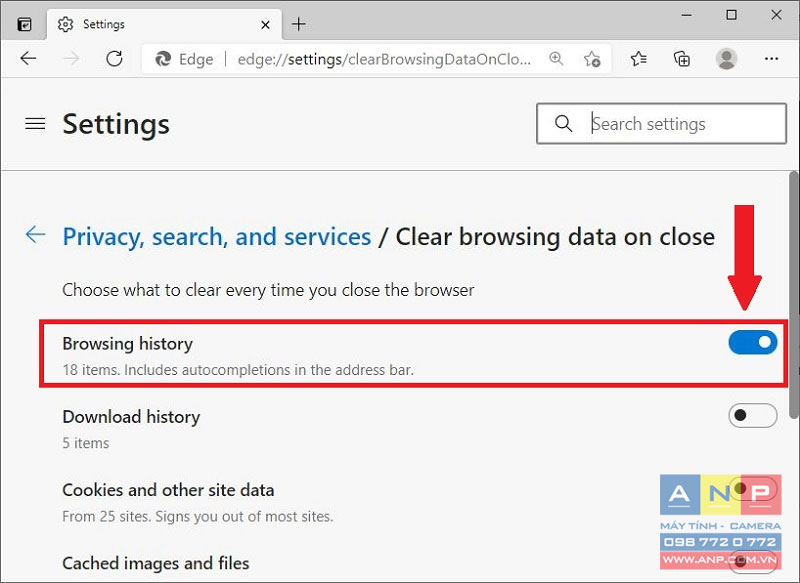Click the zoom magnifier in address bar

(556, 59)
